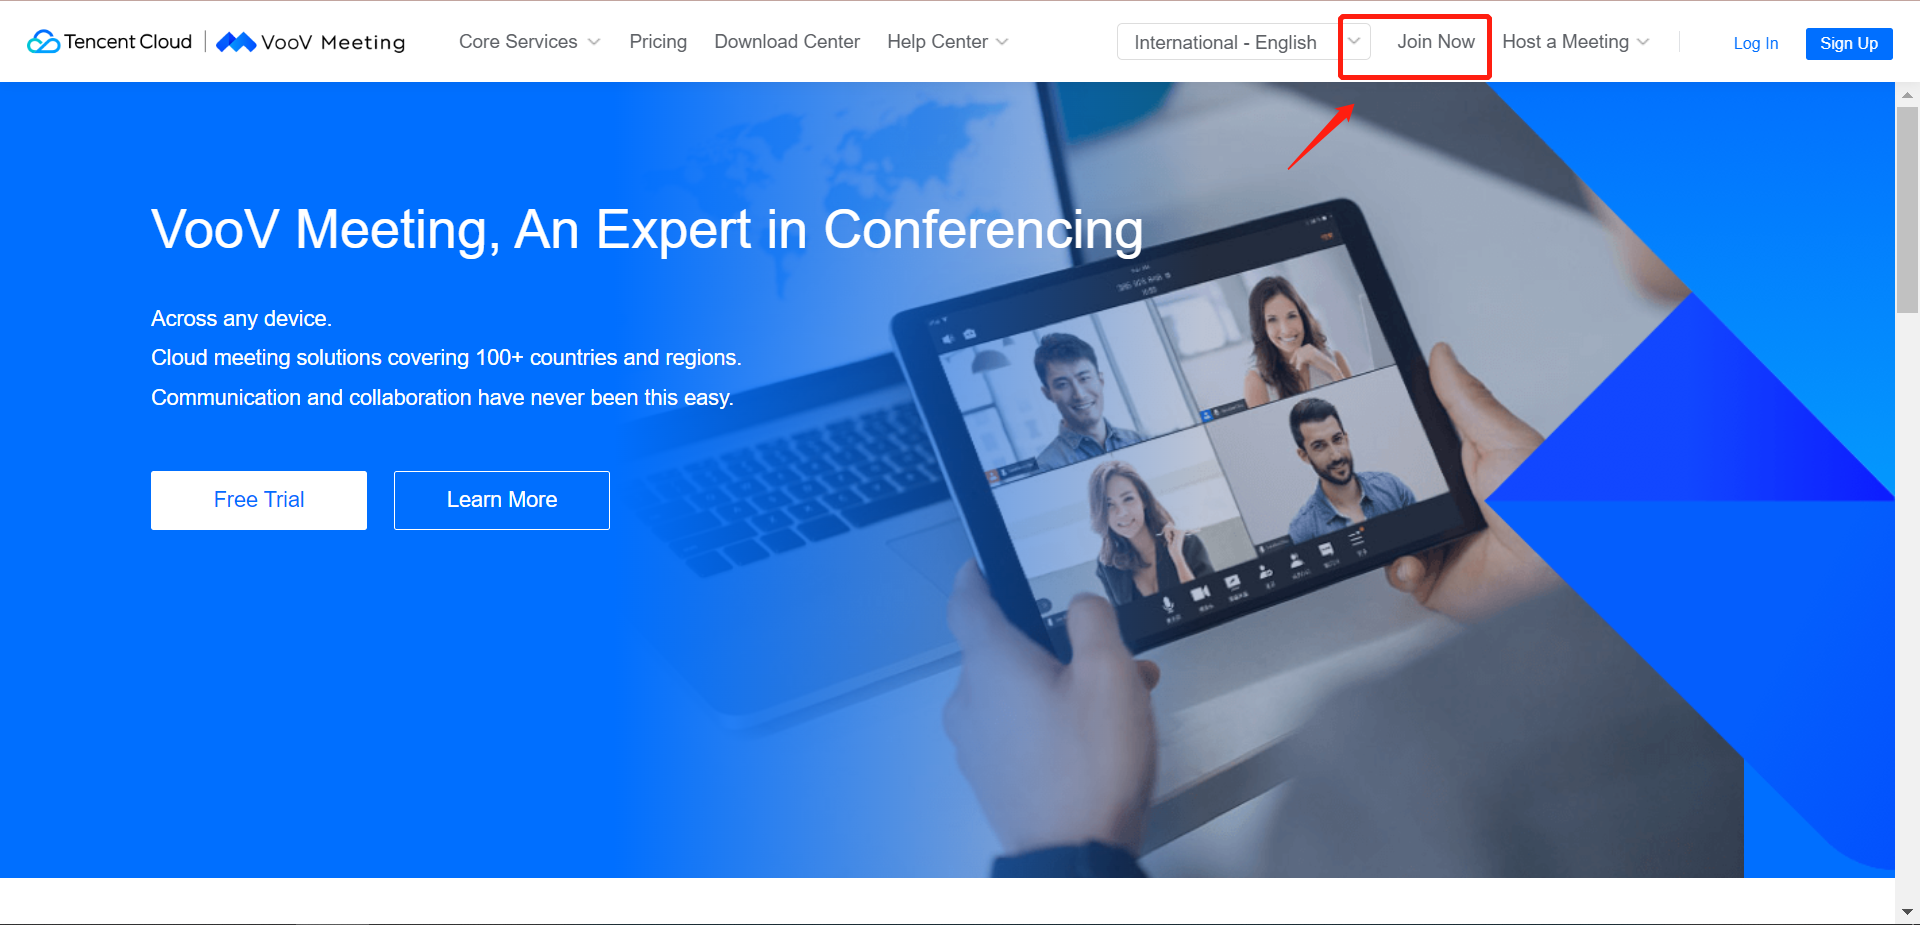Click the VooV Meeting logo
The height and width of the screenshot is (925, 1920).
coord(311,42)
